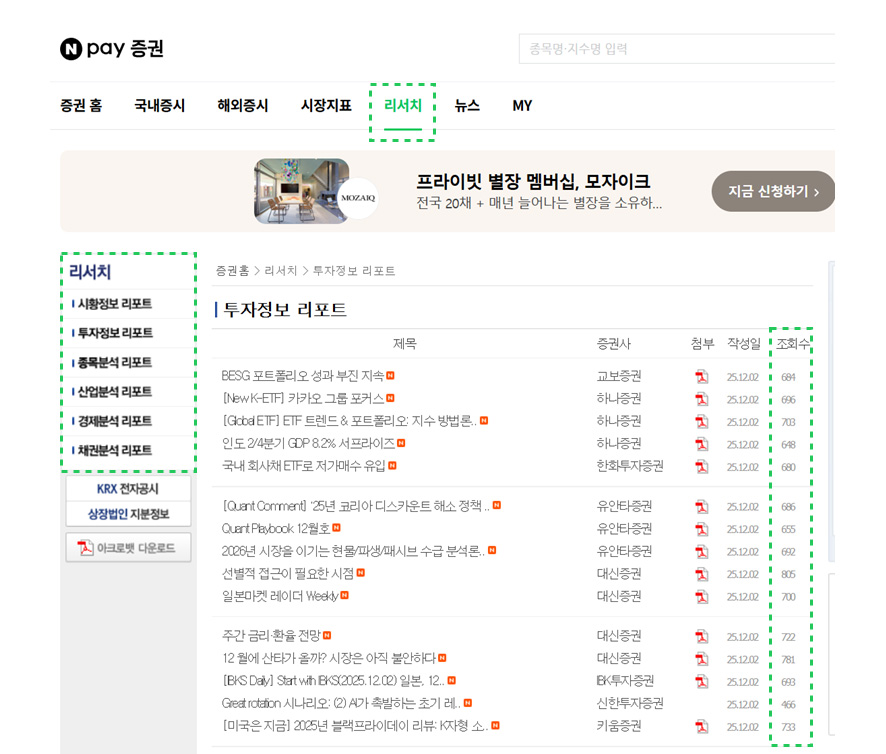This screenshot has height=754, width=886.
Task: Open PDF attachment for 미국은 지금 report
Action: [x=702, y=727]
